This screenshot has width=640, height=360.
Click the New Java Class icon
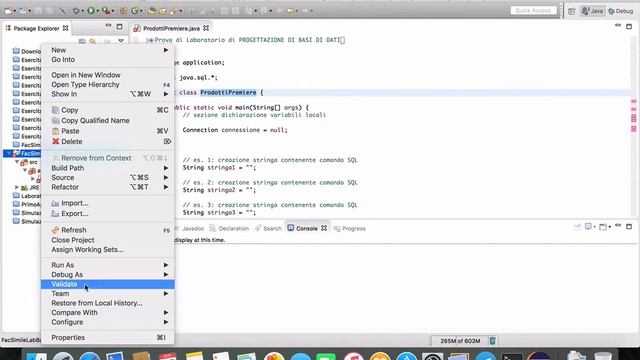tap(134, 11)
